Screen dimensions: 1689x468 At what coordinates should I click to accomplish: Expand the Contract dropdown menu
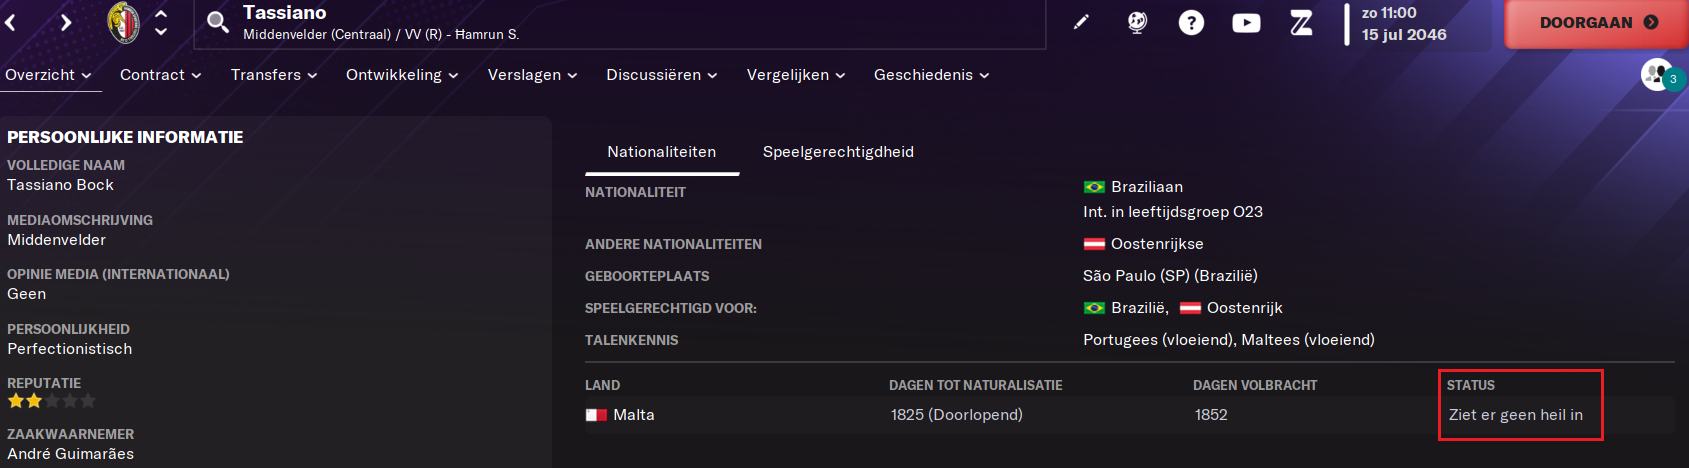pyautogui.click(x=160, y=75)
